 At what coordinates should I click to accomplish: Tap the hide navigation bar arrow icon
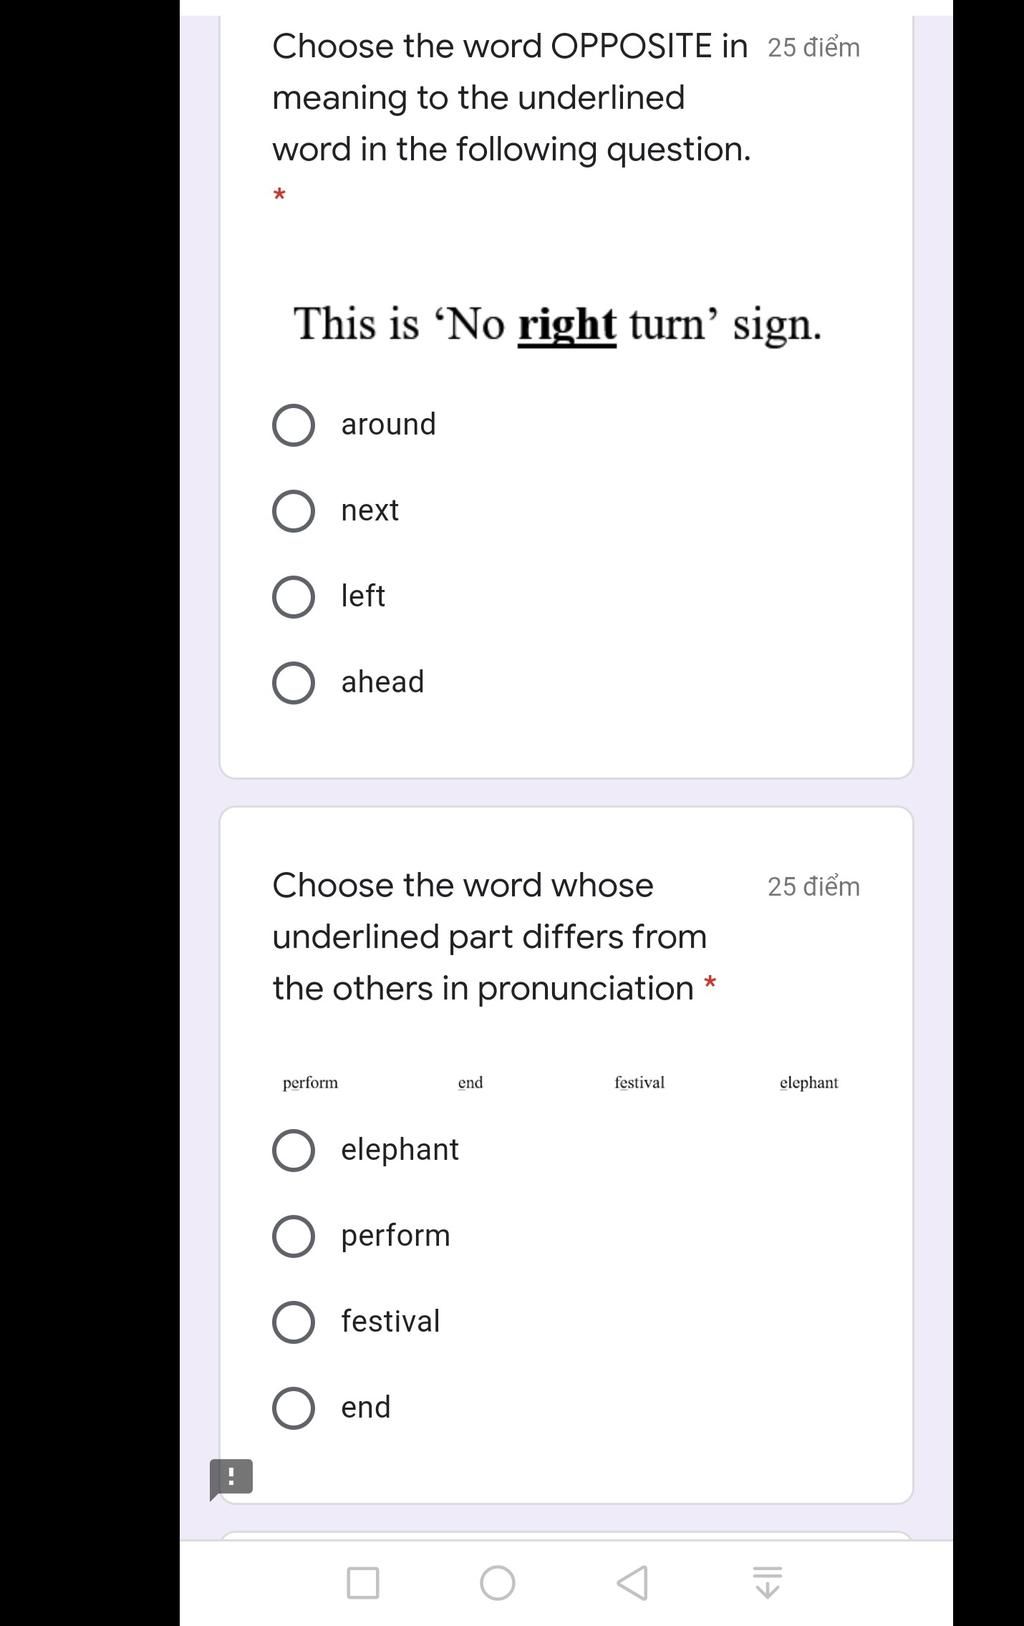tap(767, 1583)
